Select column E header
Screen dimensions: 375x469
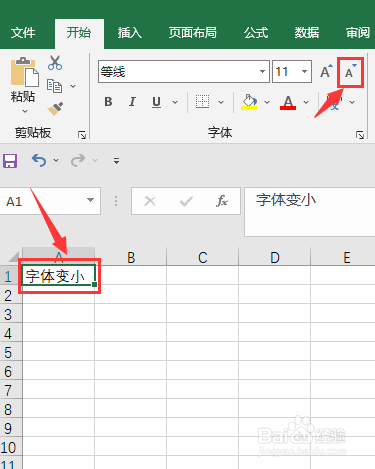click(343, 257)
